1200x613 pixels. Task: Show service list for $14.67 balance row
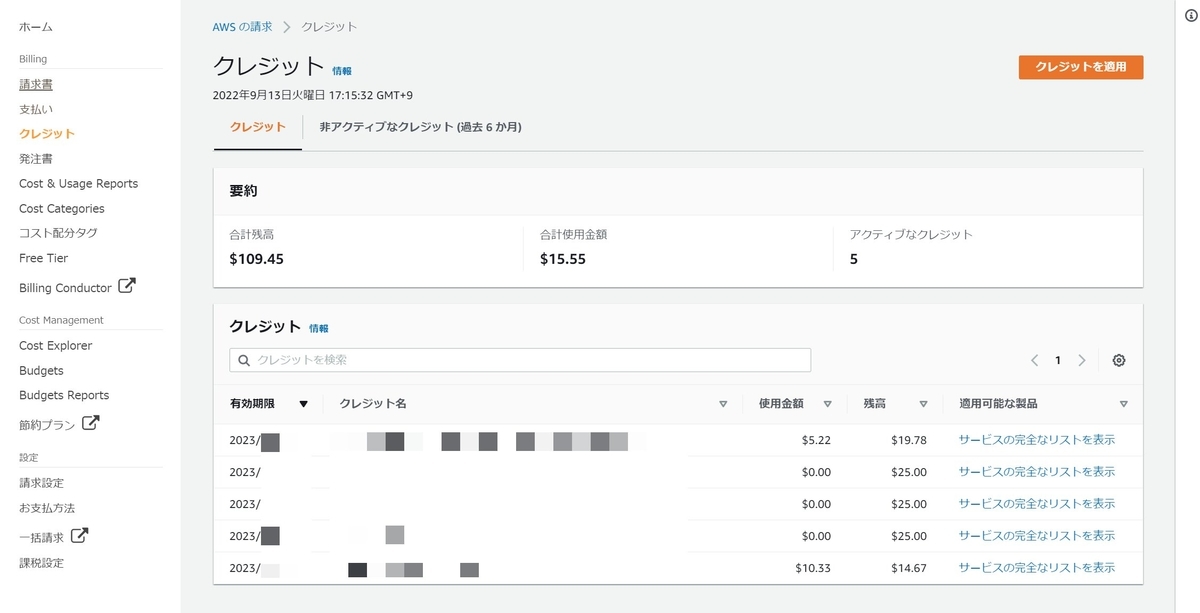click(1036, 567)
